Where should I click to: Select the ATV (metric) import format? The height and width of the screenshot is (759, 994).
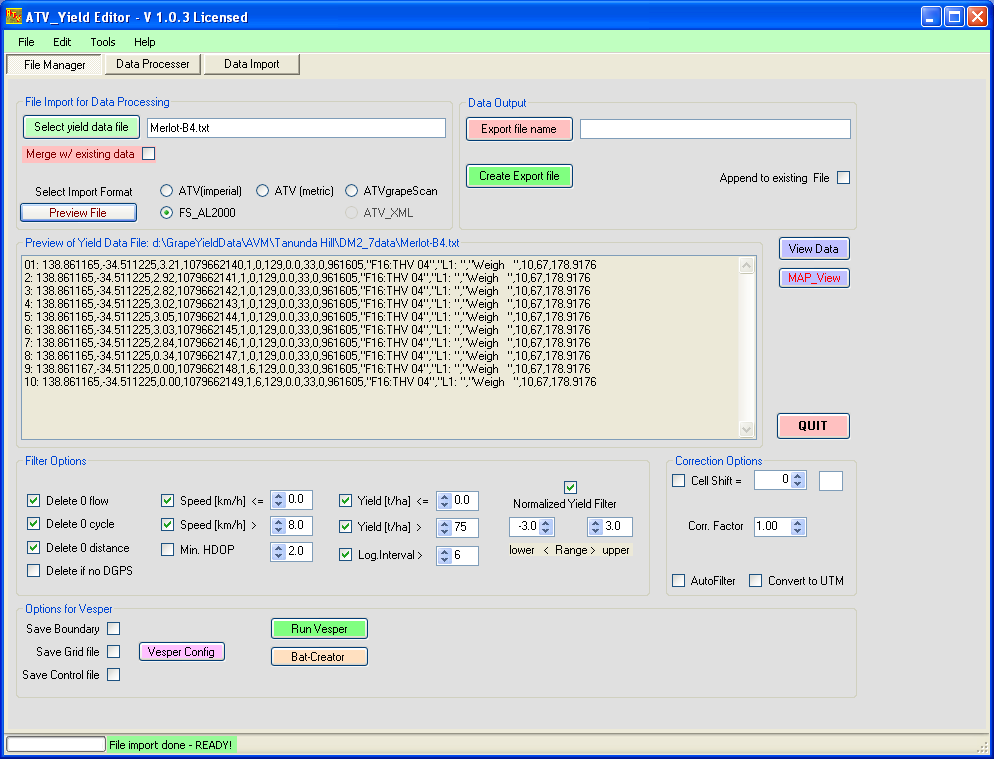263,191
